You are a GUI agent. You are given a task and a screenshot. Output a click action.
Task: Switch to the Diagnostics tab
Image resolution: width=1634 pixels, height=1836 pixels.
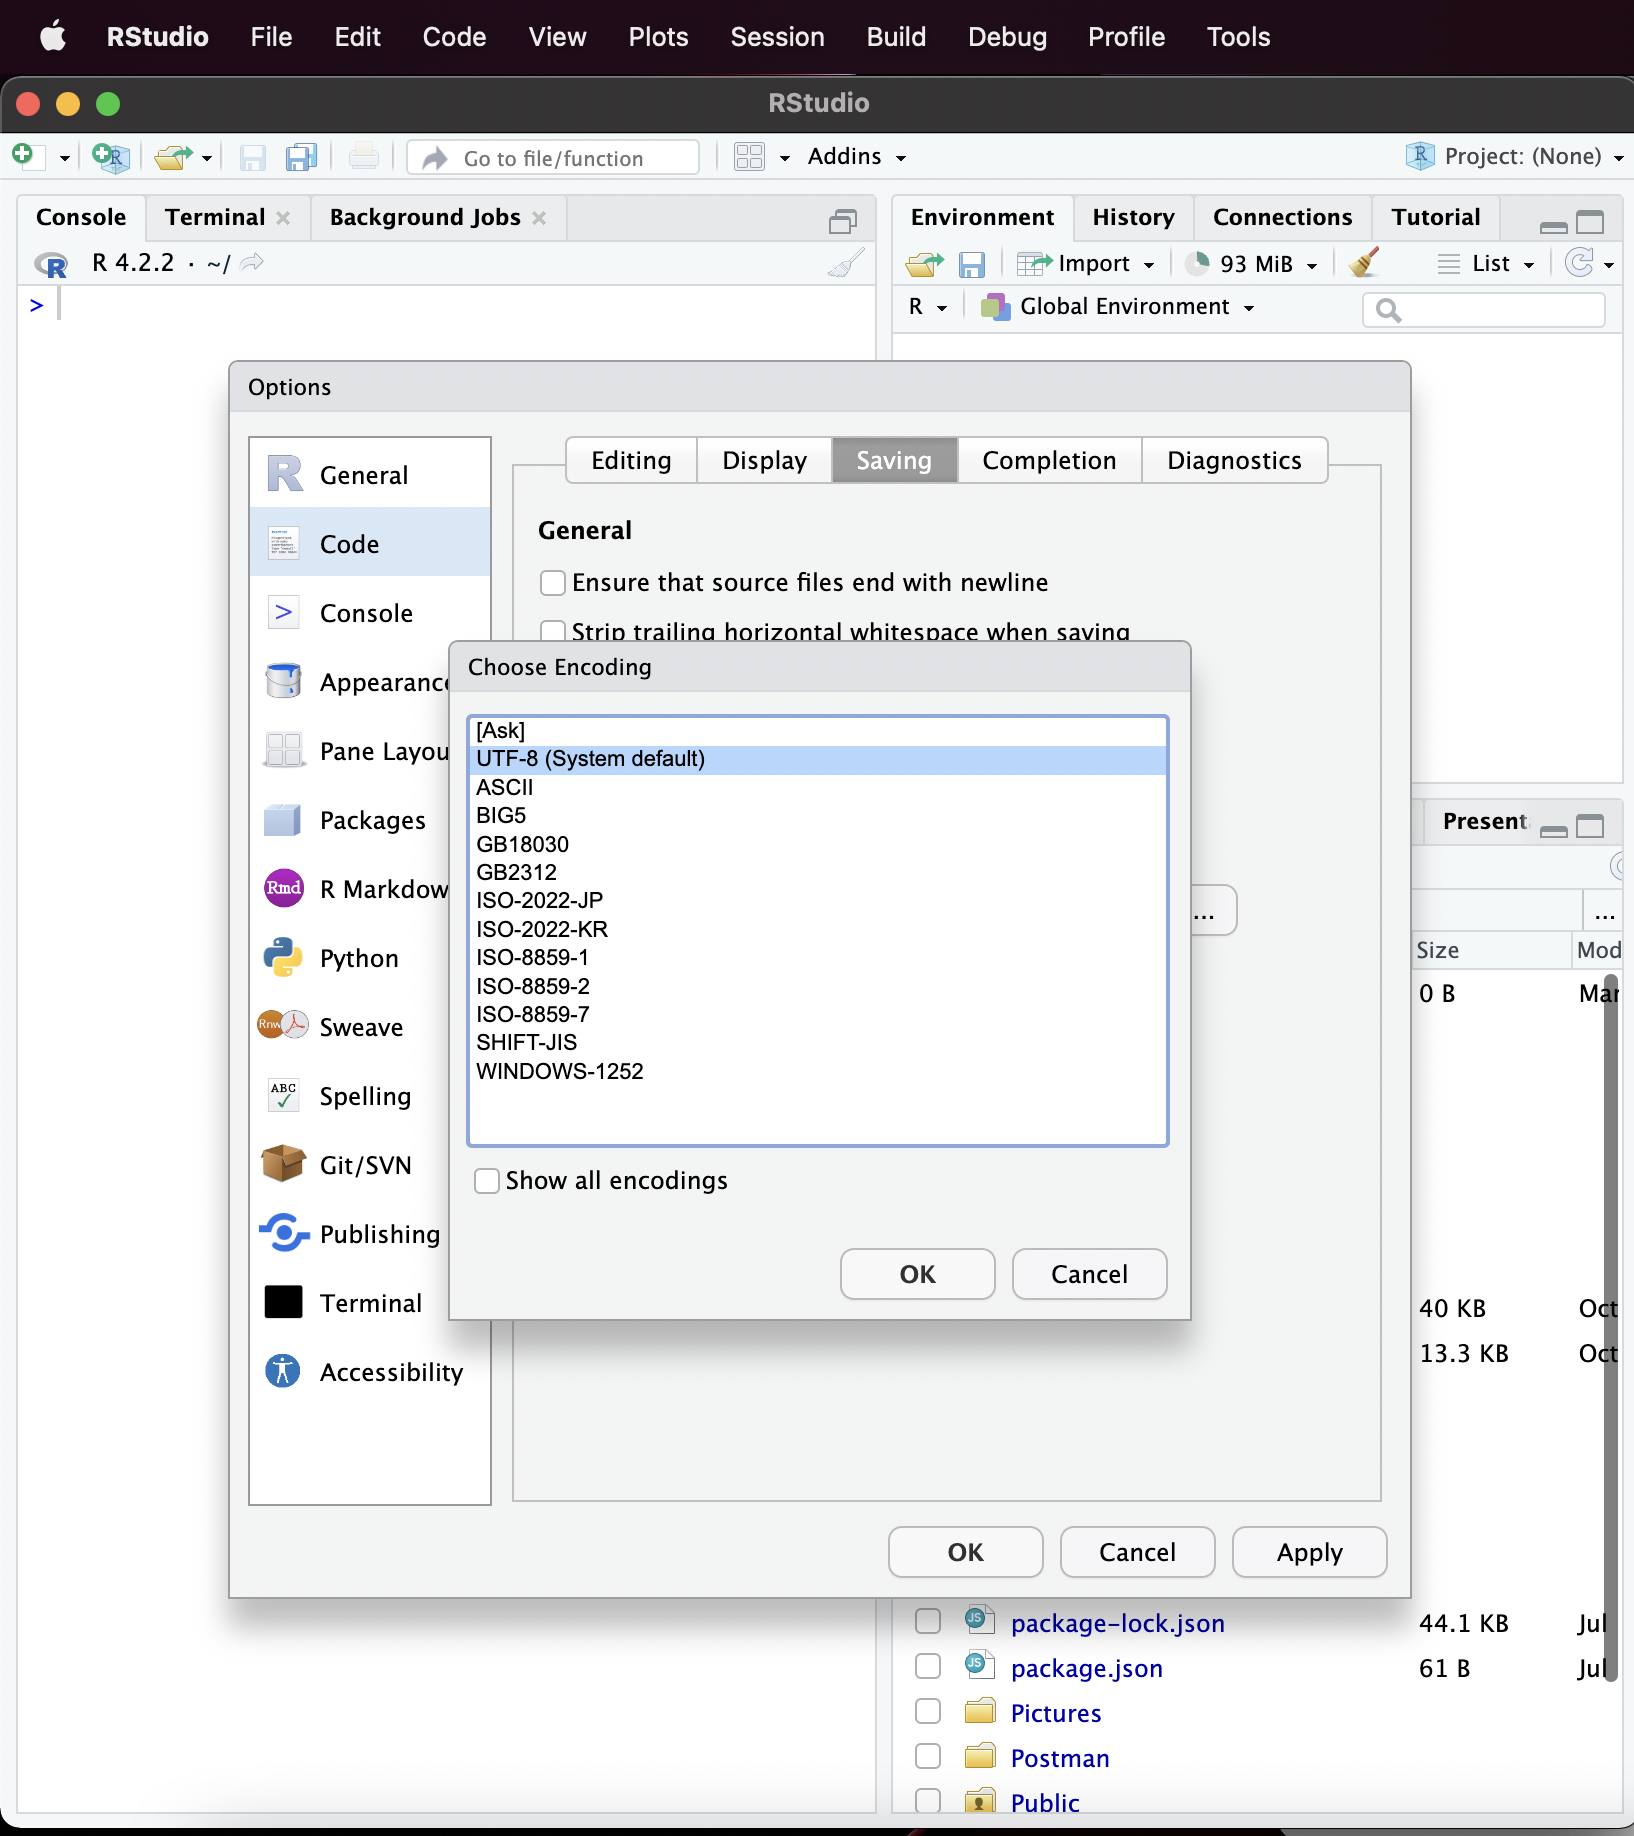pos(1234,460)
